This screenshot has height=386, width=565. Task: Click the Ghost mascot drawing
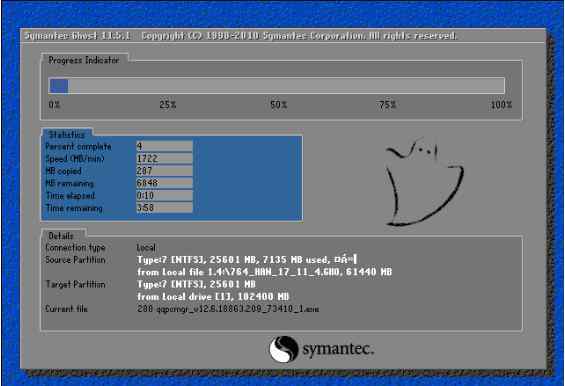pyautogui.click(x=424, y=182)
